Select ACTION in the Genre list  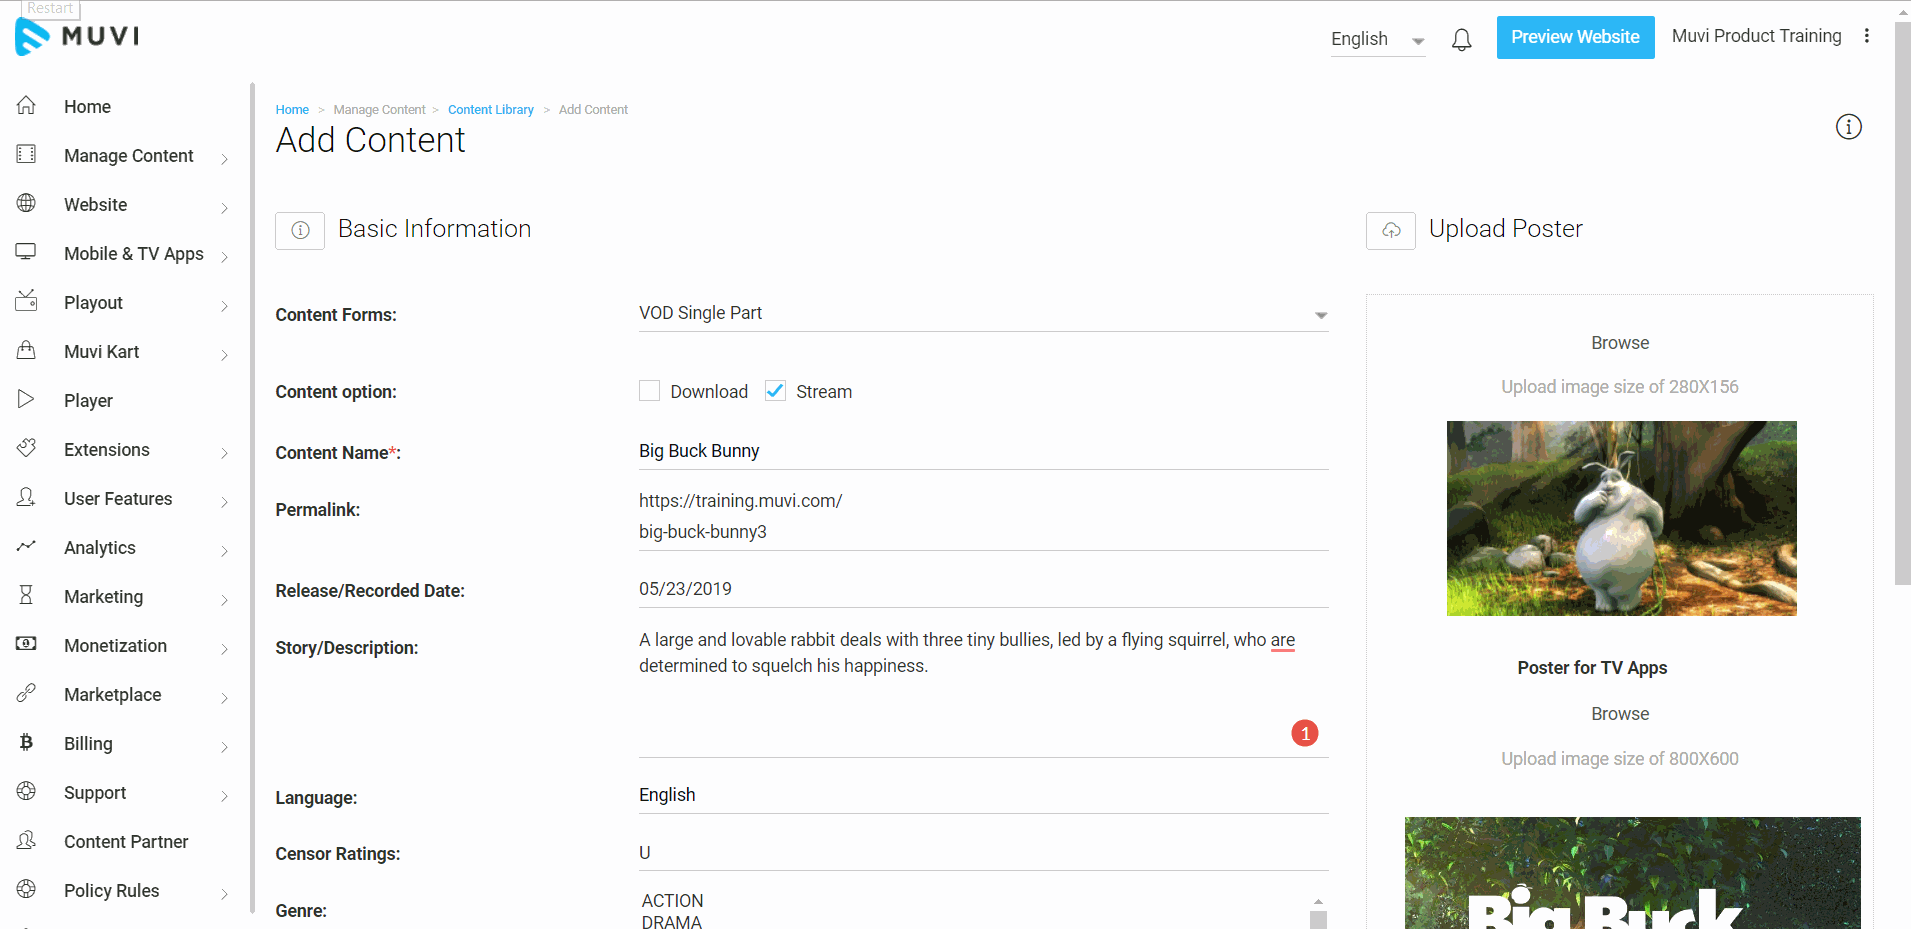coord(672,901)
